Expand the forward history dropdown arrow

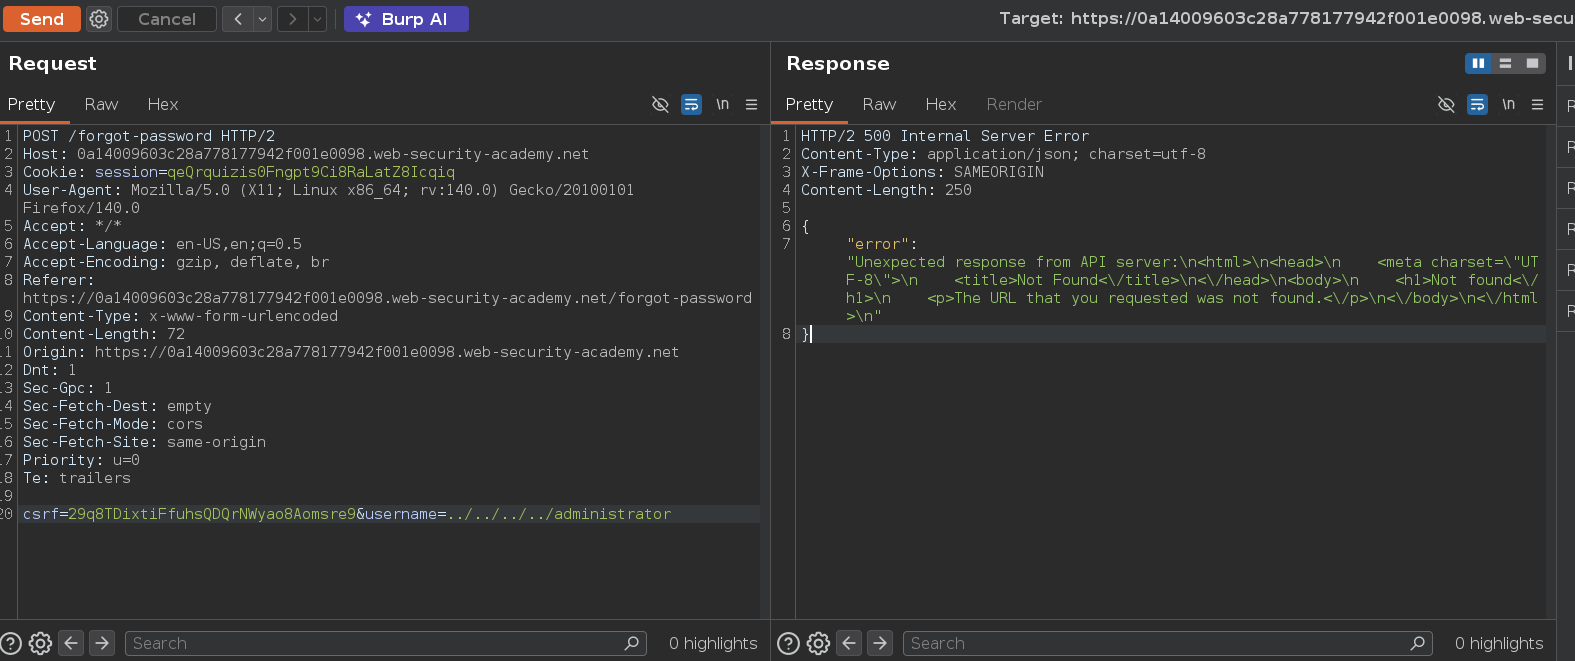point(317,19)
